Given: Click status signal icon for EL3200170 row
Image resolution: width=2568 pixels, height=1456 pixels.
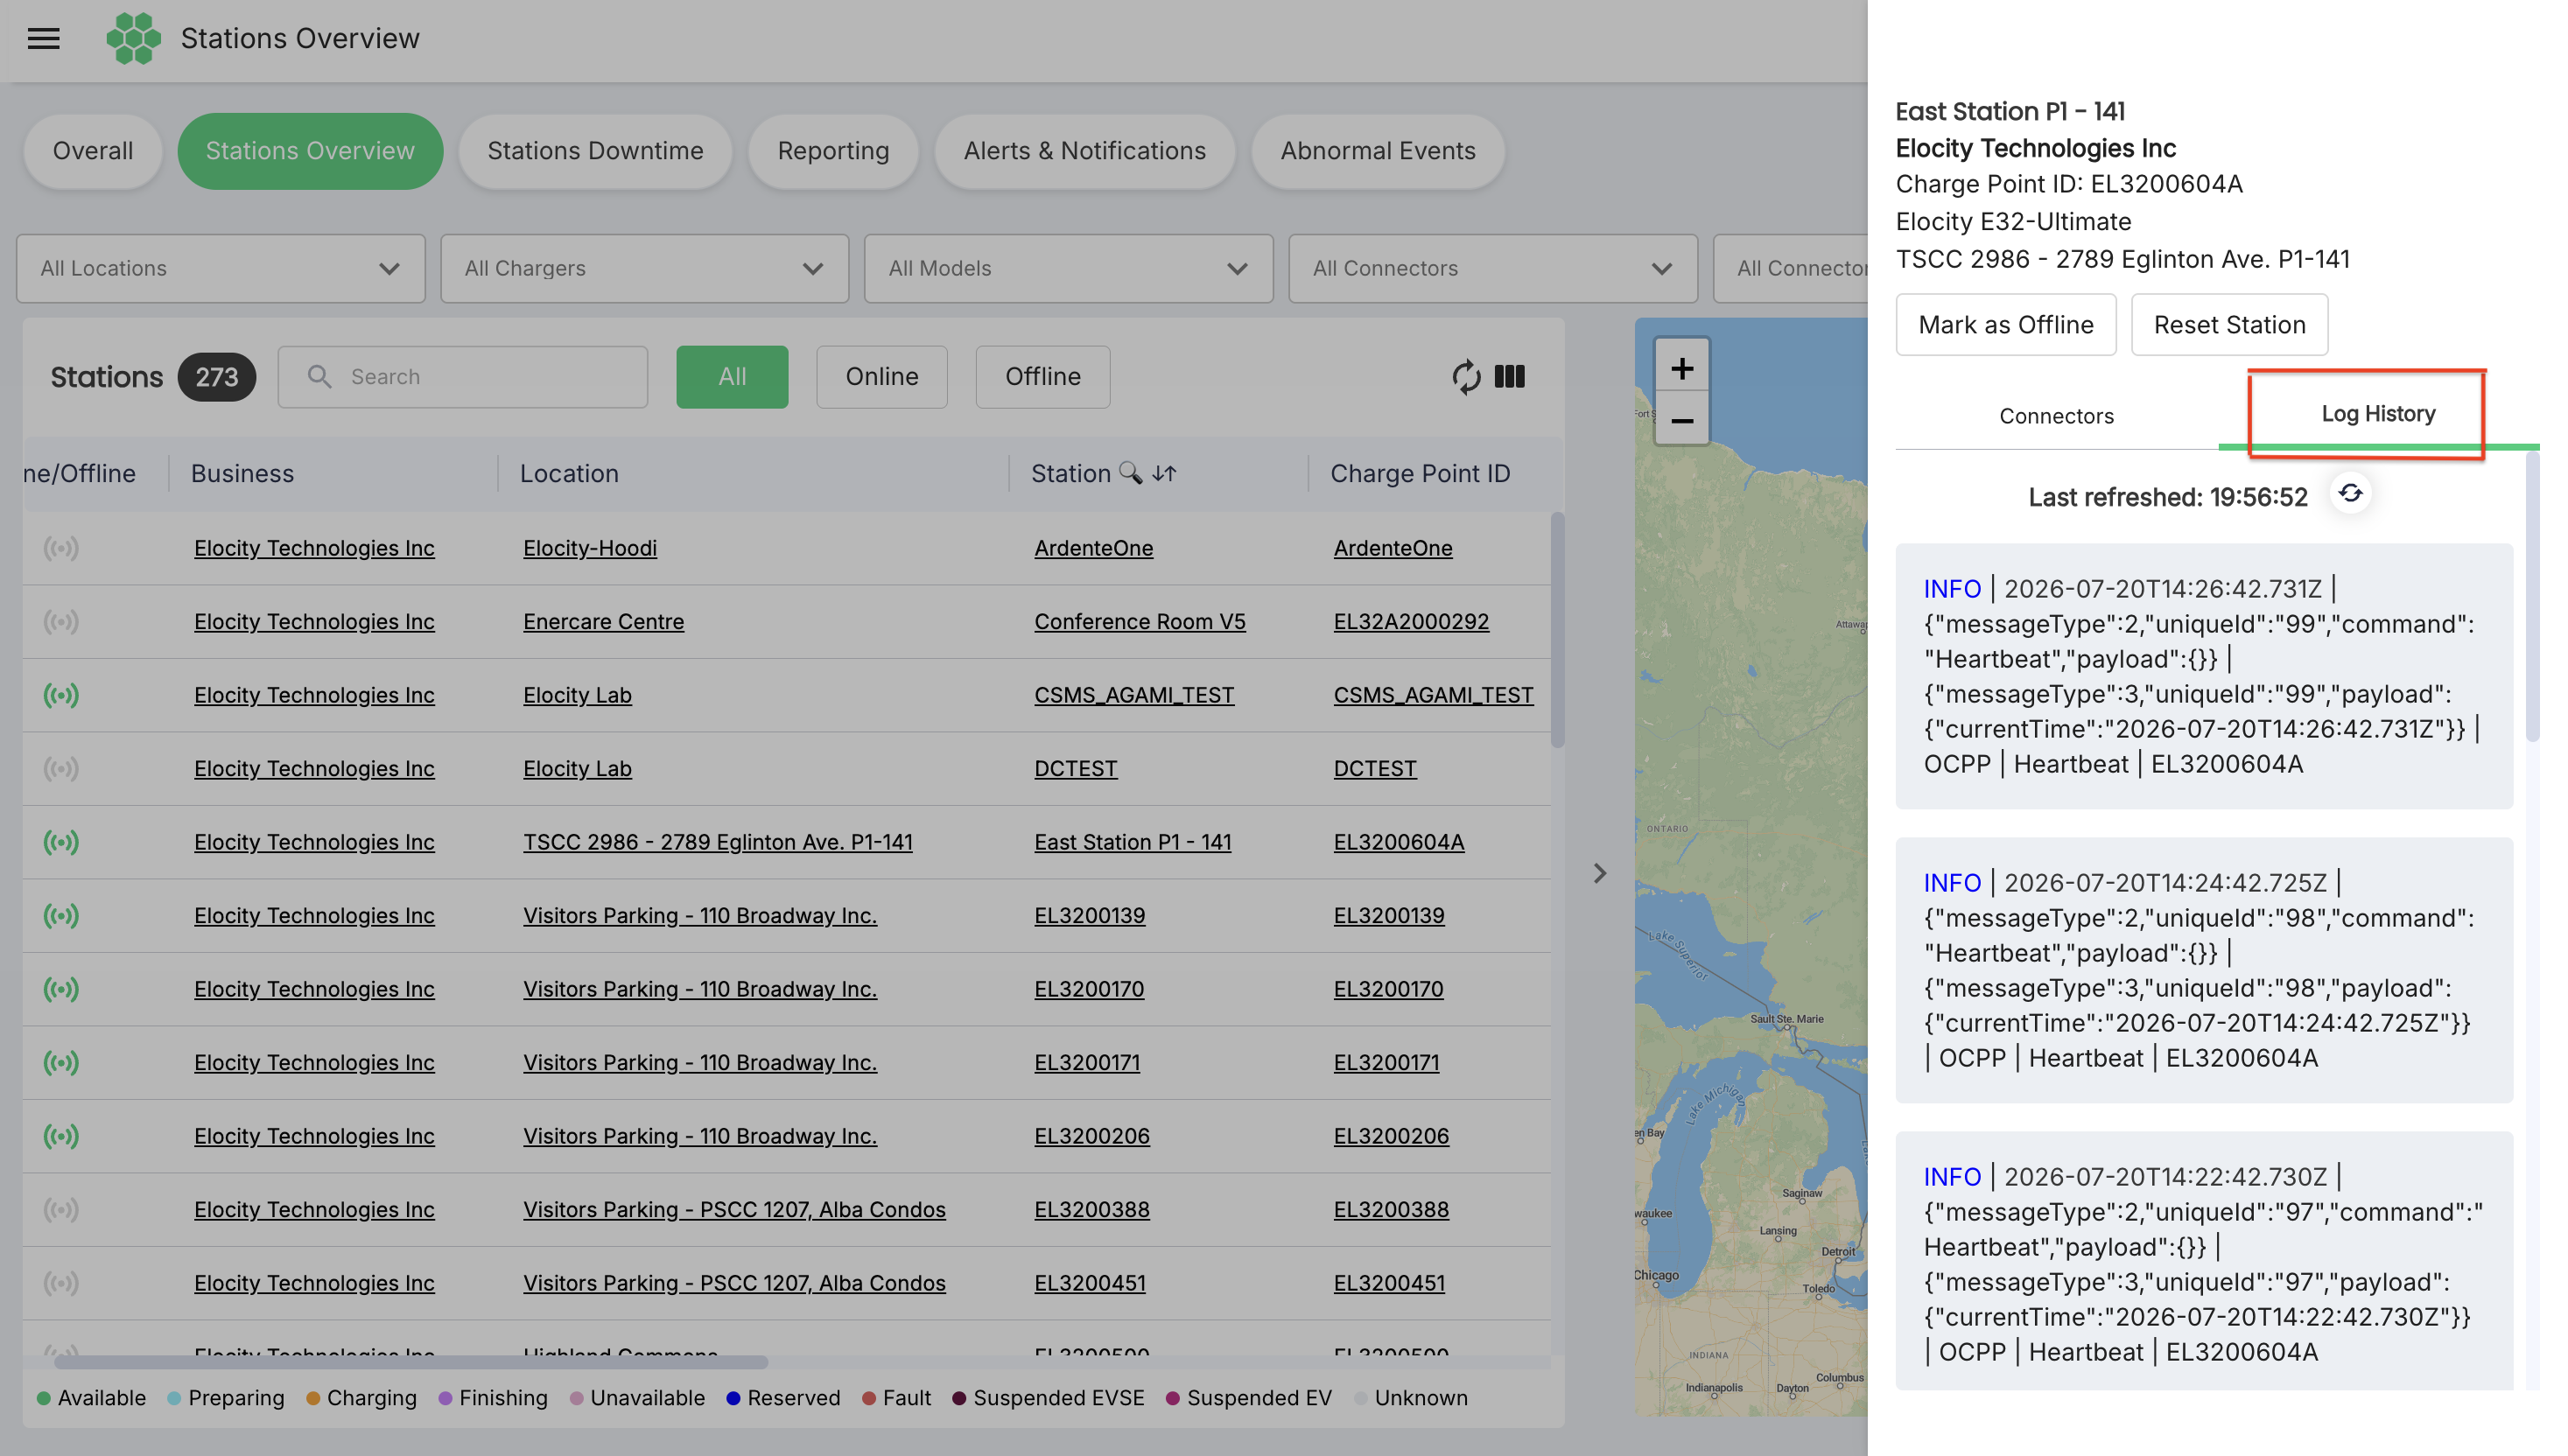Looking at the screenshot, I should click(61, 989).
